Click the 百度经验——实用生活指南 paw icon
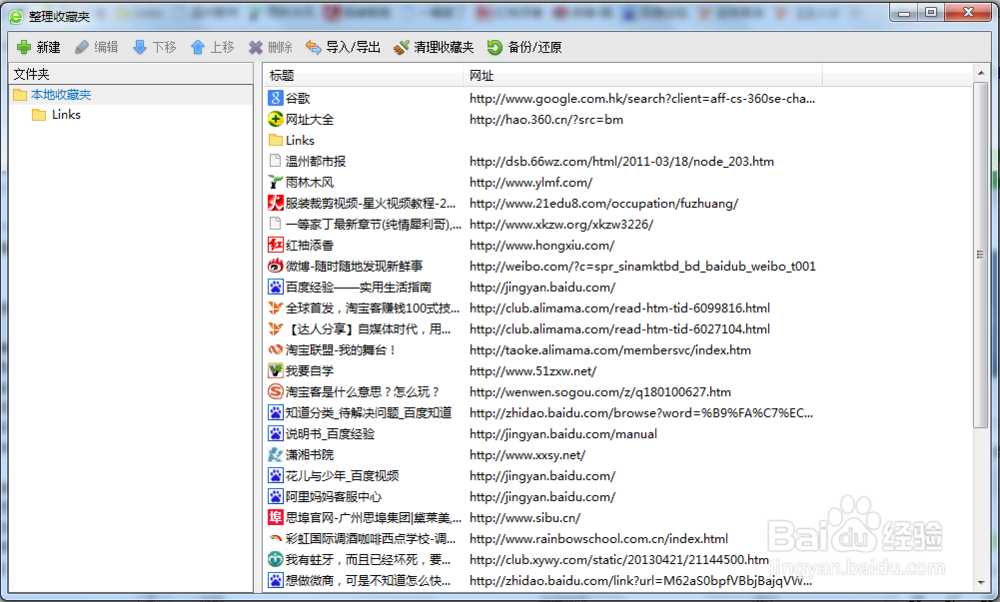This screenshot has width=1000, height=602. 276,287
